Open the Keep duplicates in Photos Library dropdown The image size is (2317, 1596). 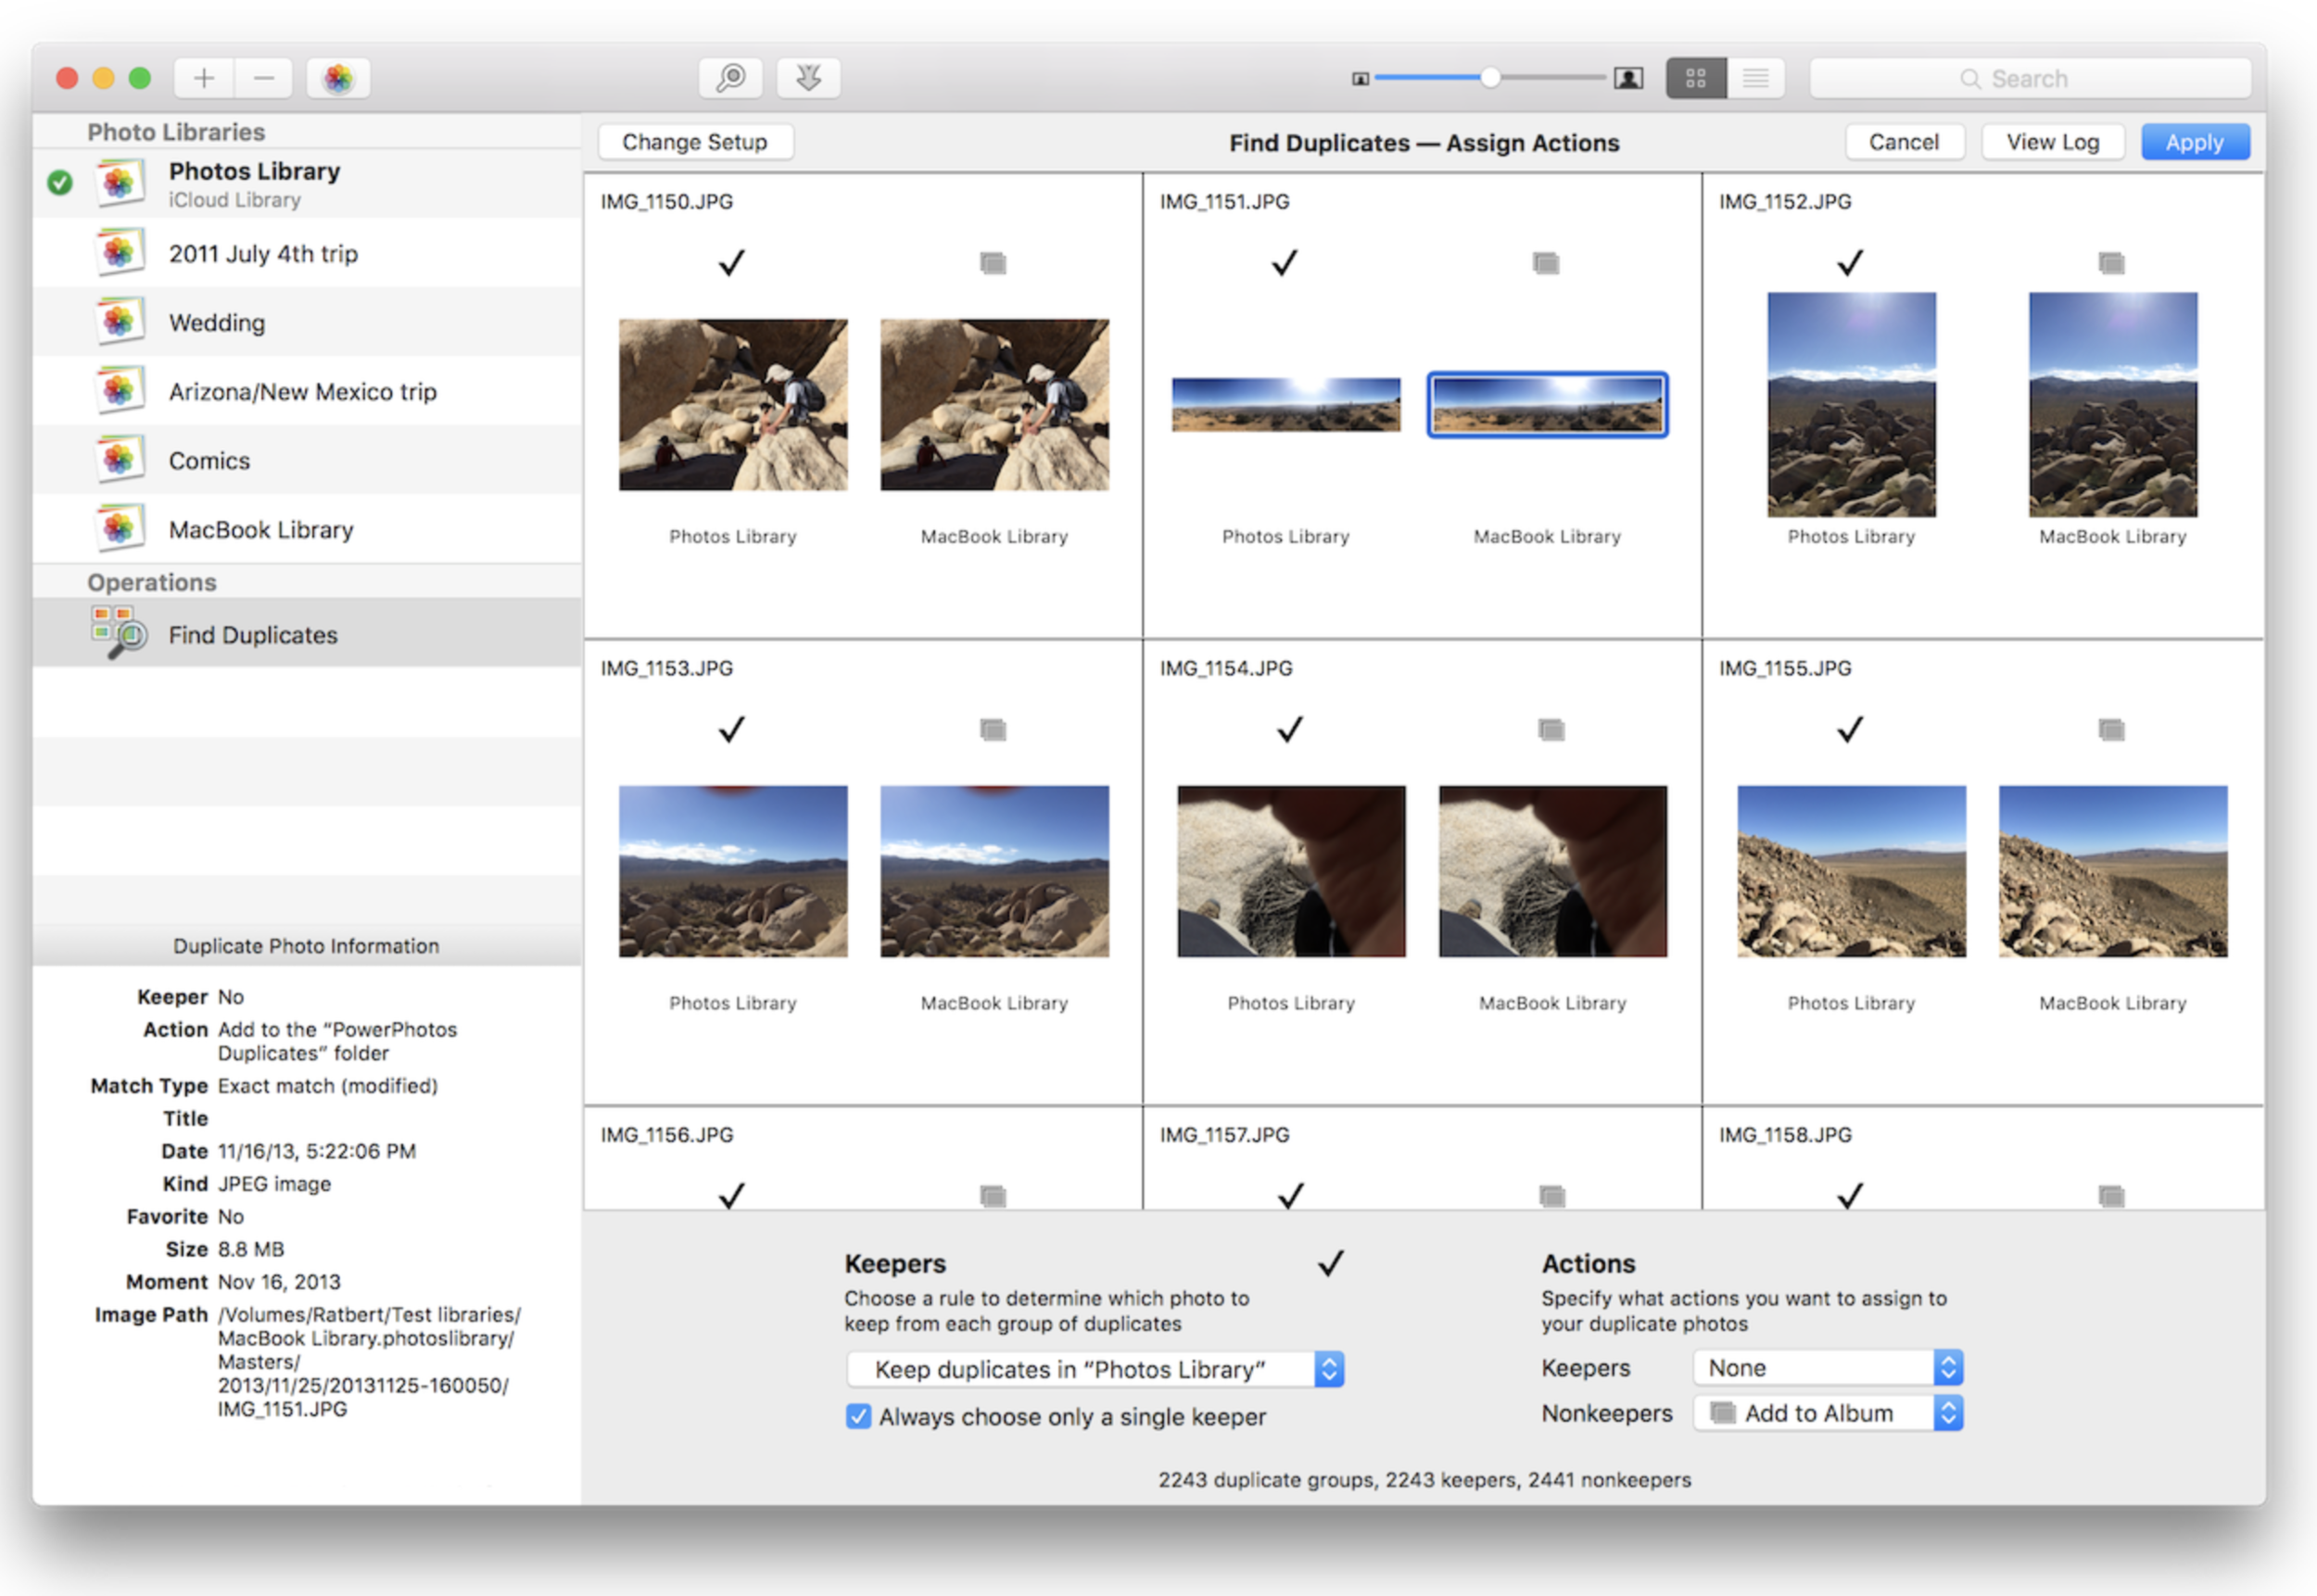tap(1095, 1369)
